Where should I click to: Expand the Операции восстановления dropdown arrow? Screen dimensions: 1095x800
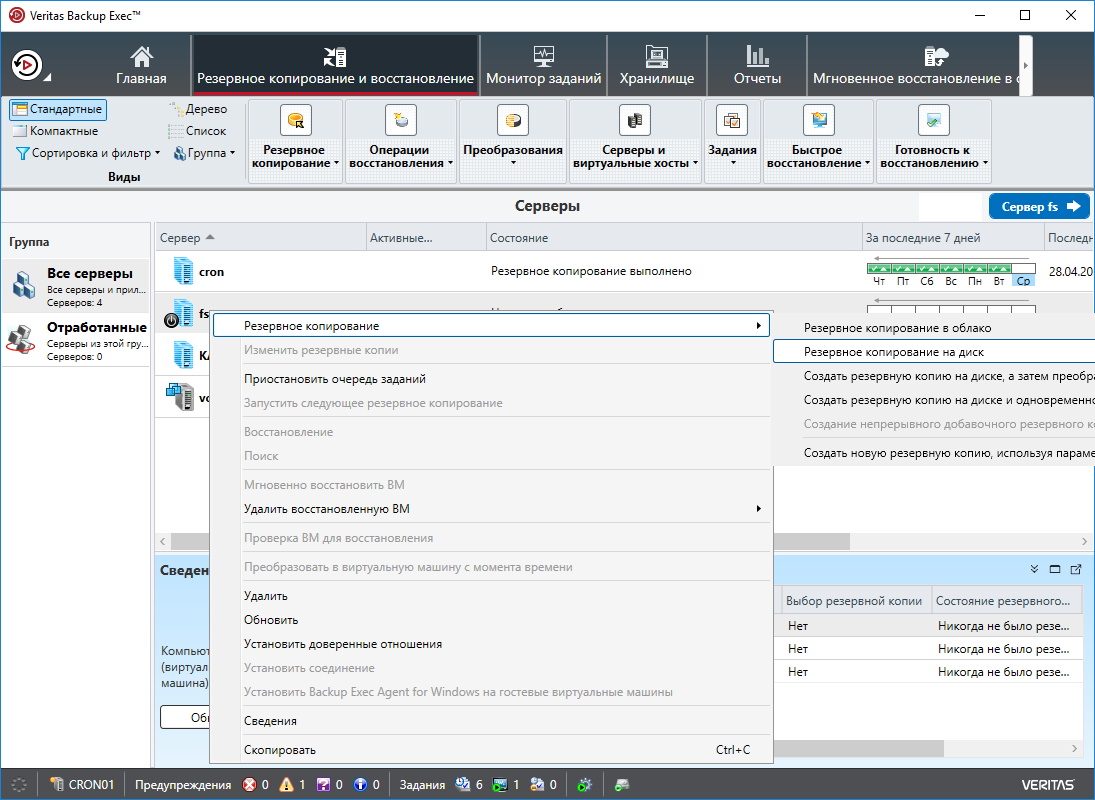tap(450, 163)
